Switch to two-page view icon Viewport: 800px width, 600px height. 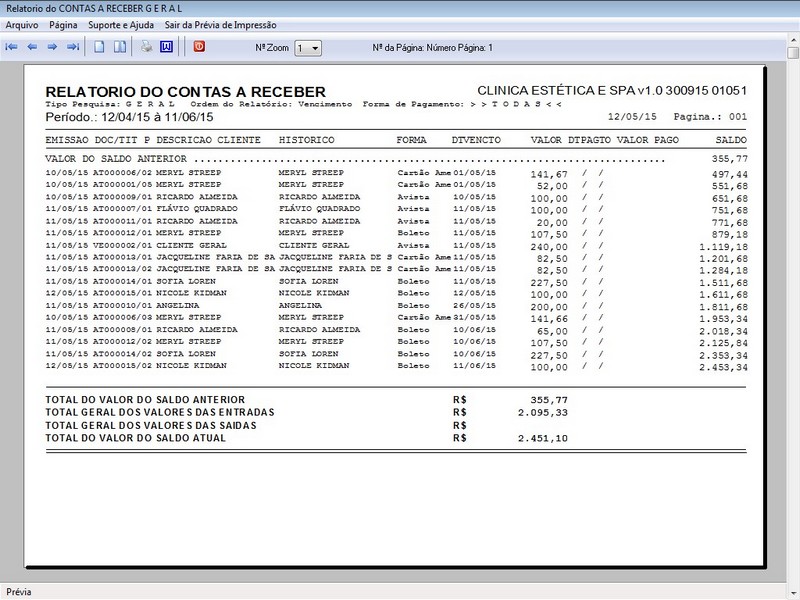pos(119,47)
